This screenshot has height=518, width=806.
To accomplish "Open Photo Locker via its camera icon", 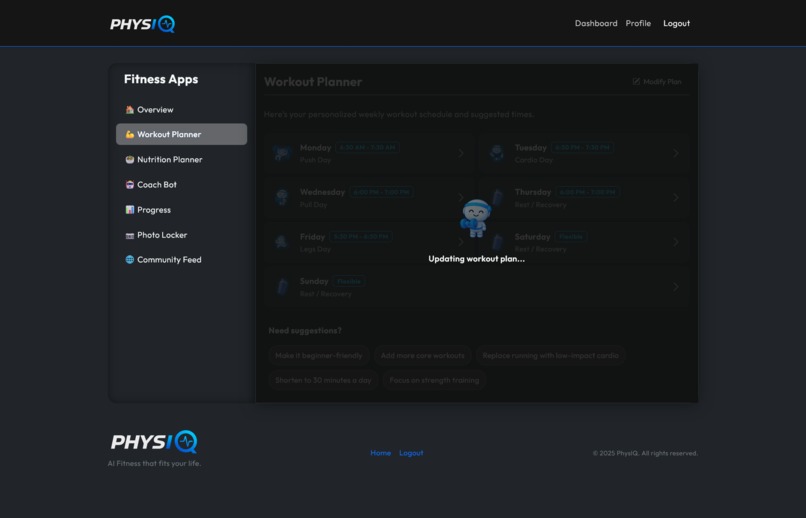I will (x=130, y=235).
